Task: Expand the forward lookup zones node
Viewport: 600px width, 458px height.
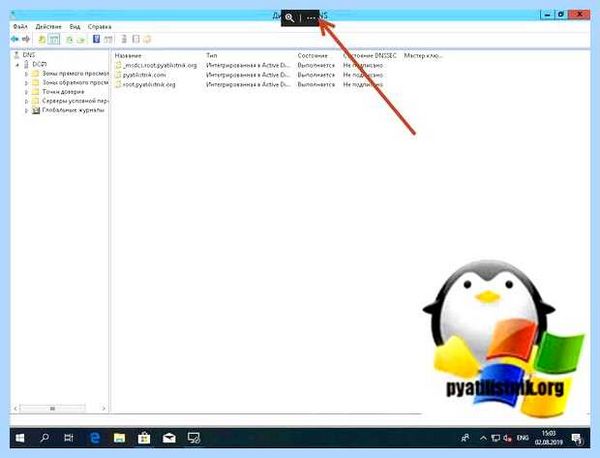Action: pyautogui.click(x=26, y=73)
